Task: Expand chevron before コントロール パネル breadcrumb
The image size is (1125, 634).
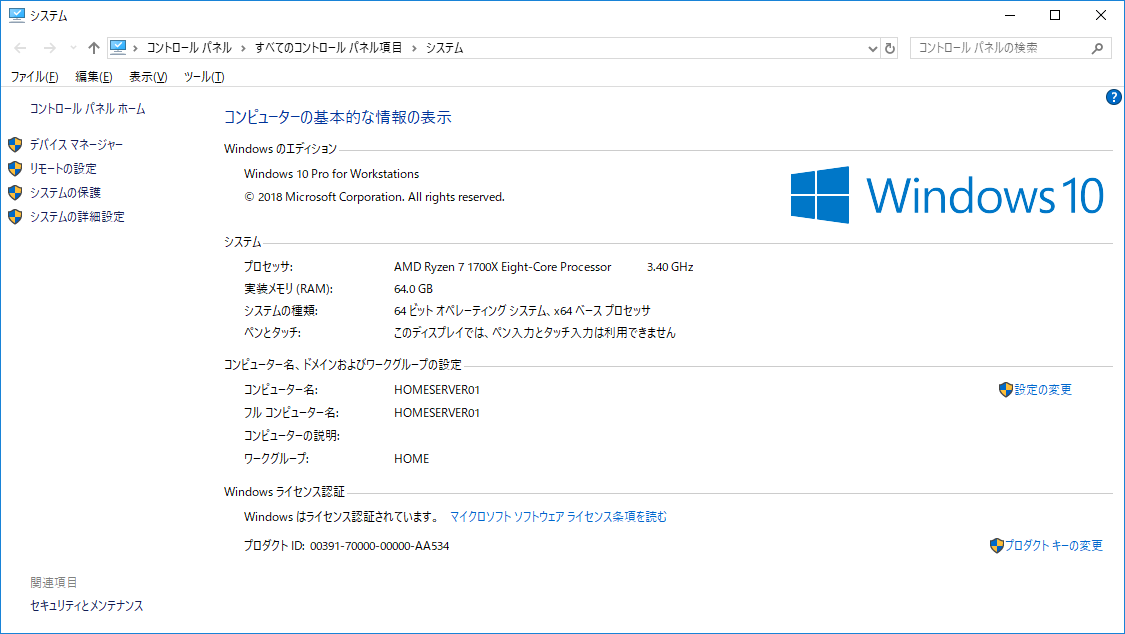Action: coord(135,48)
